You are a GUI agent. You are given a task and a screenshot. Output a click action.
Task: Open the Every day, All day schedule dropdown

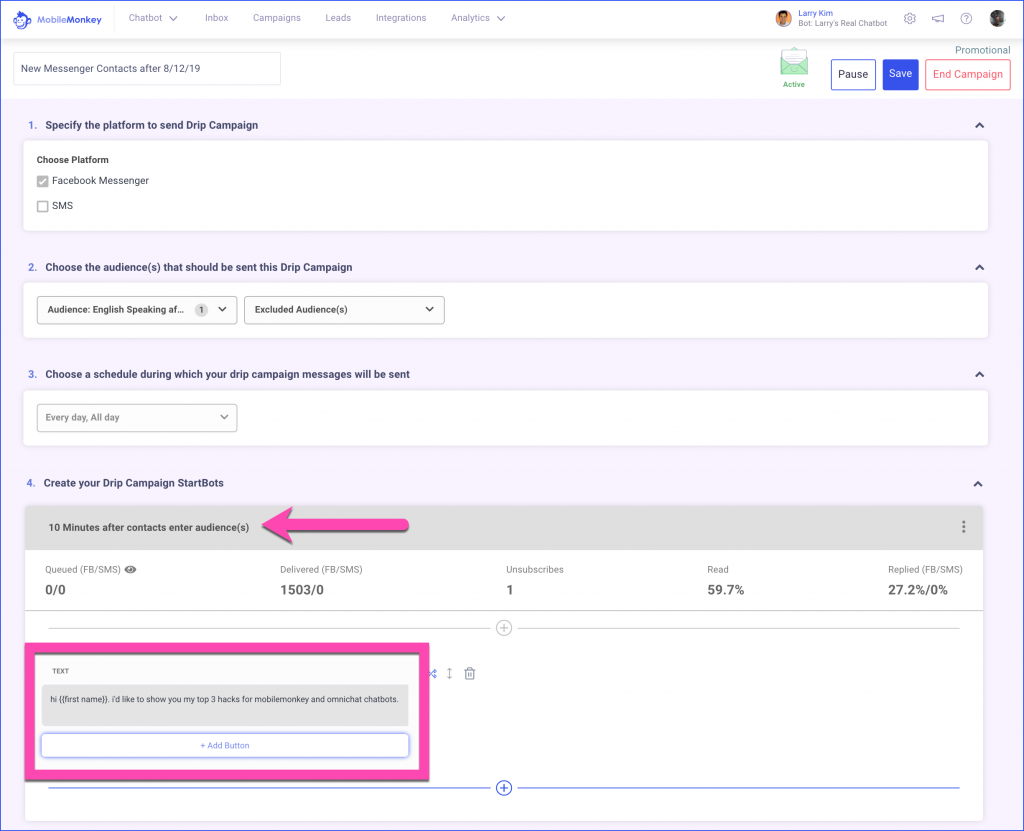click(137, 417)
